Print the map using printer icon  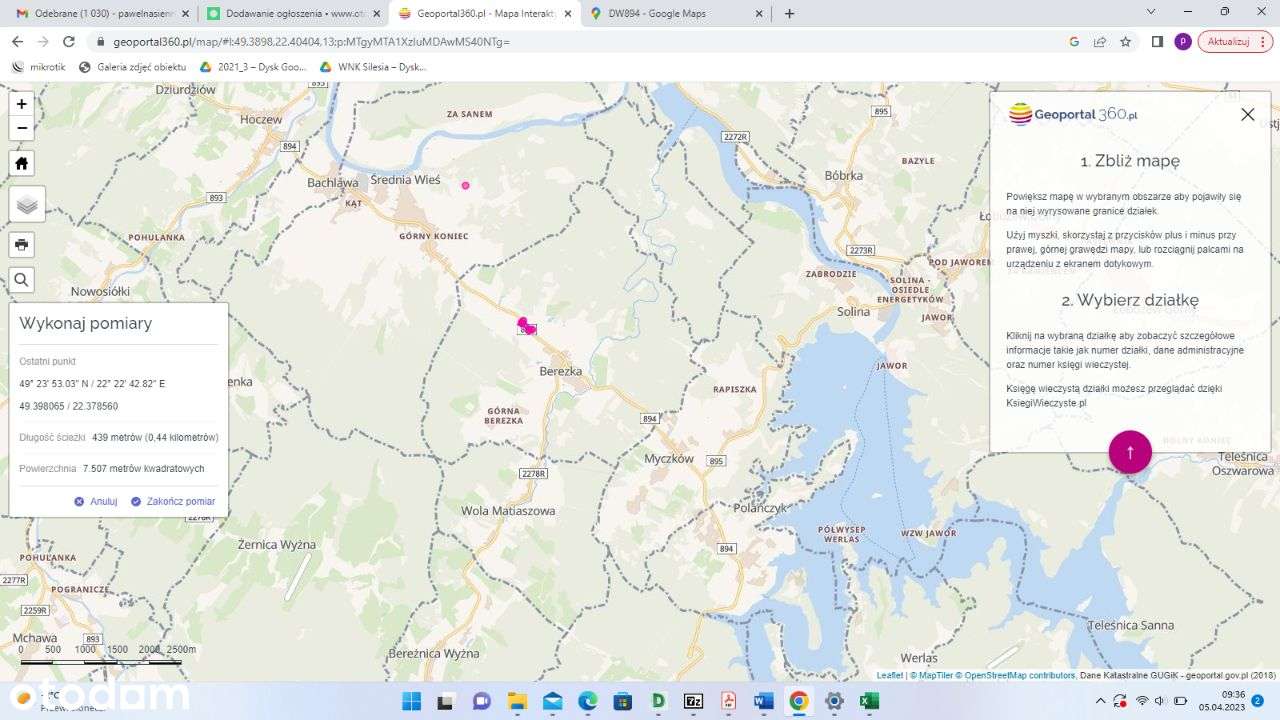tap(22, 245)
